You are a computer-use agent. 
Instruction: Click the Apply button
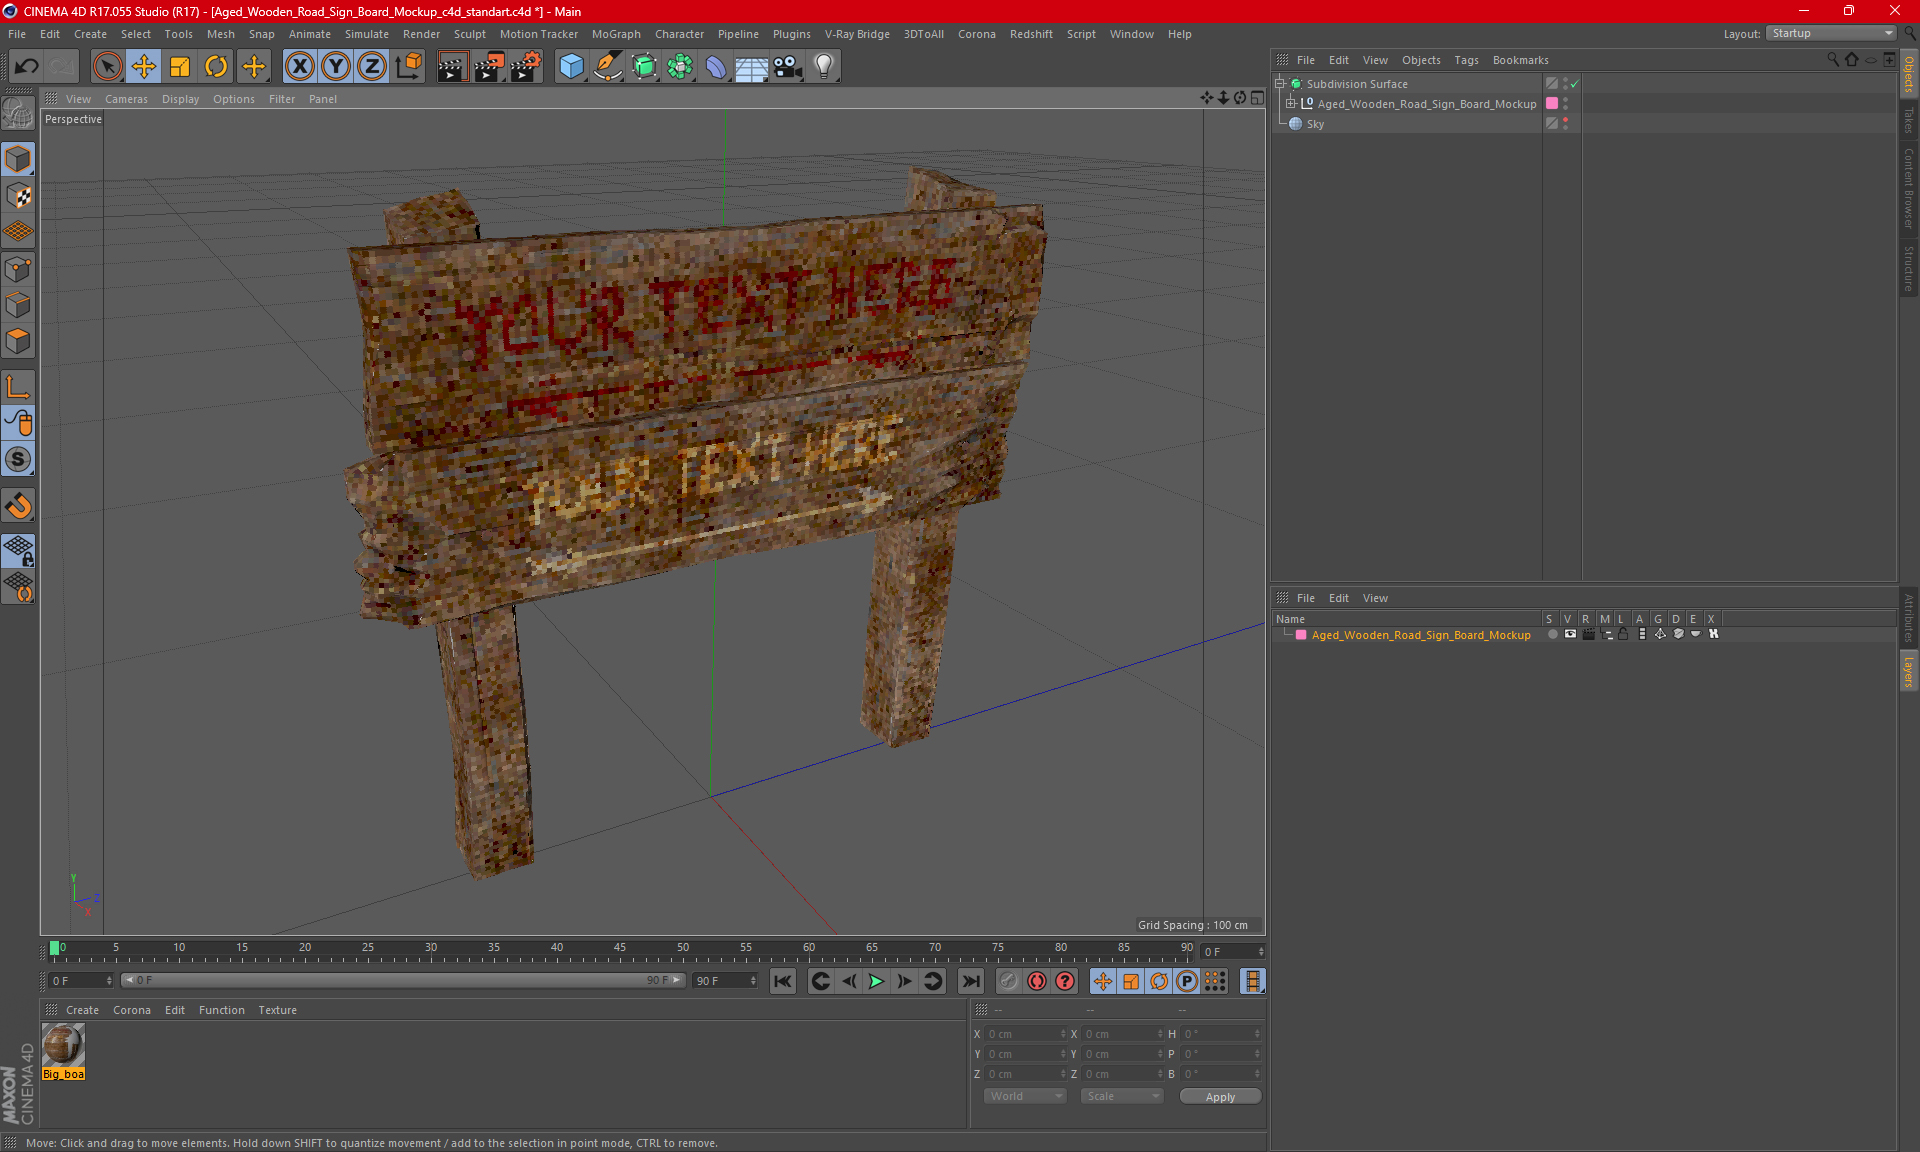click(1220, 1097)
